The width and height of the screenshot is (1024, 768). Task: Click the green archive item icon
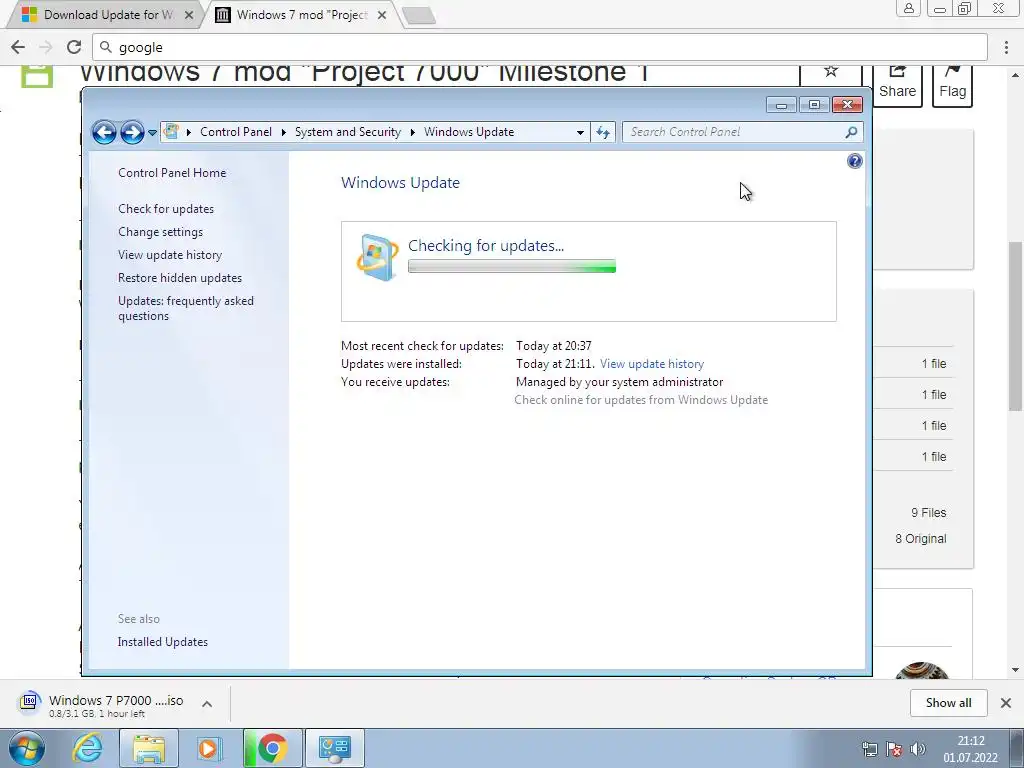coord(37,75)
